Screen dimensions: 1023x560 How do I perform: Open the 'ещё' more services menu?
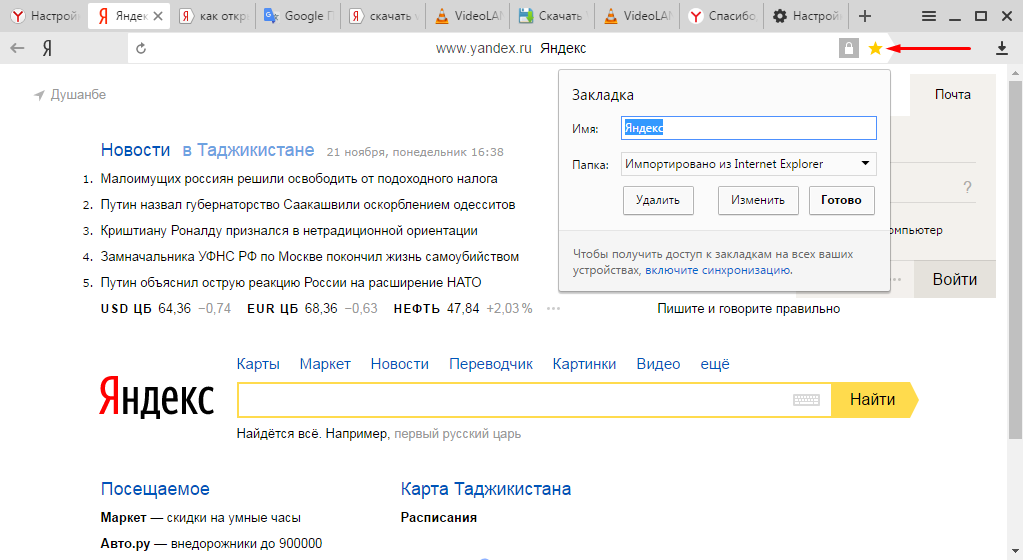[715, 364]
